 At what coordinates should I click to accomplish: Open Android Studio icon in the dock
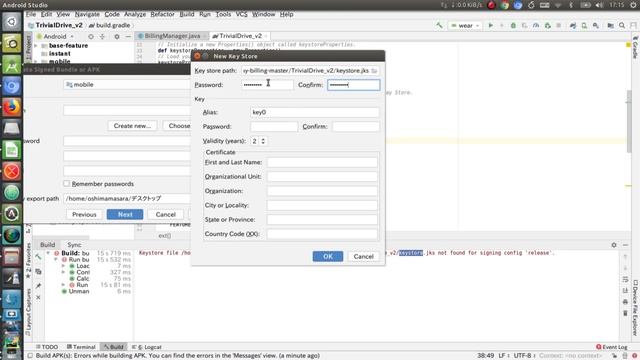tap(11, 65)
